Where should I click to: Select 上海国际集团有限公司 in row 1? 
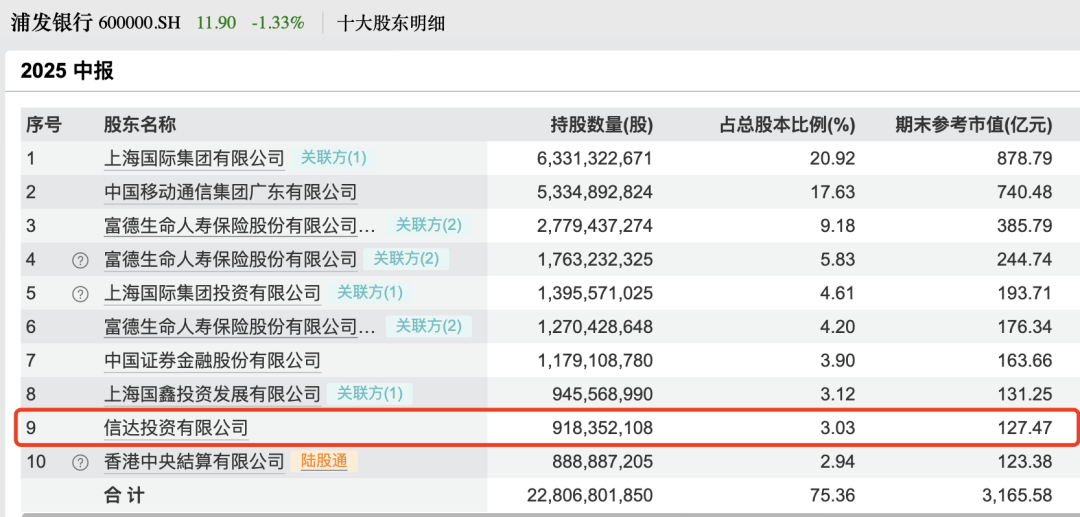(194, 158)
